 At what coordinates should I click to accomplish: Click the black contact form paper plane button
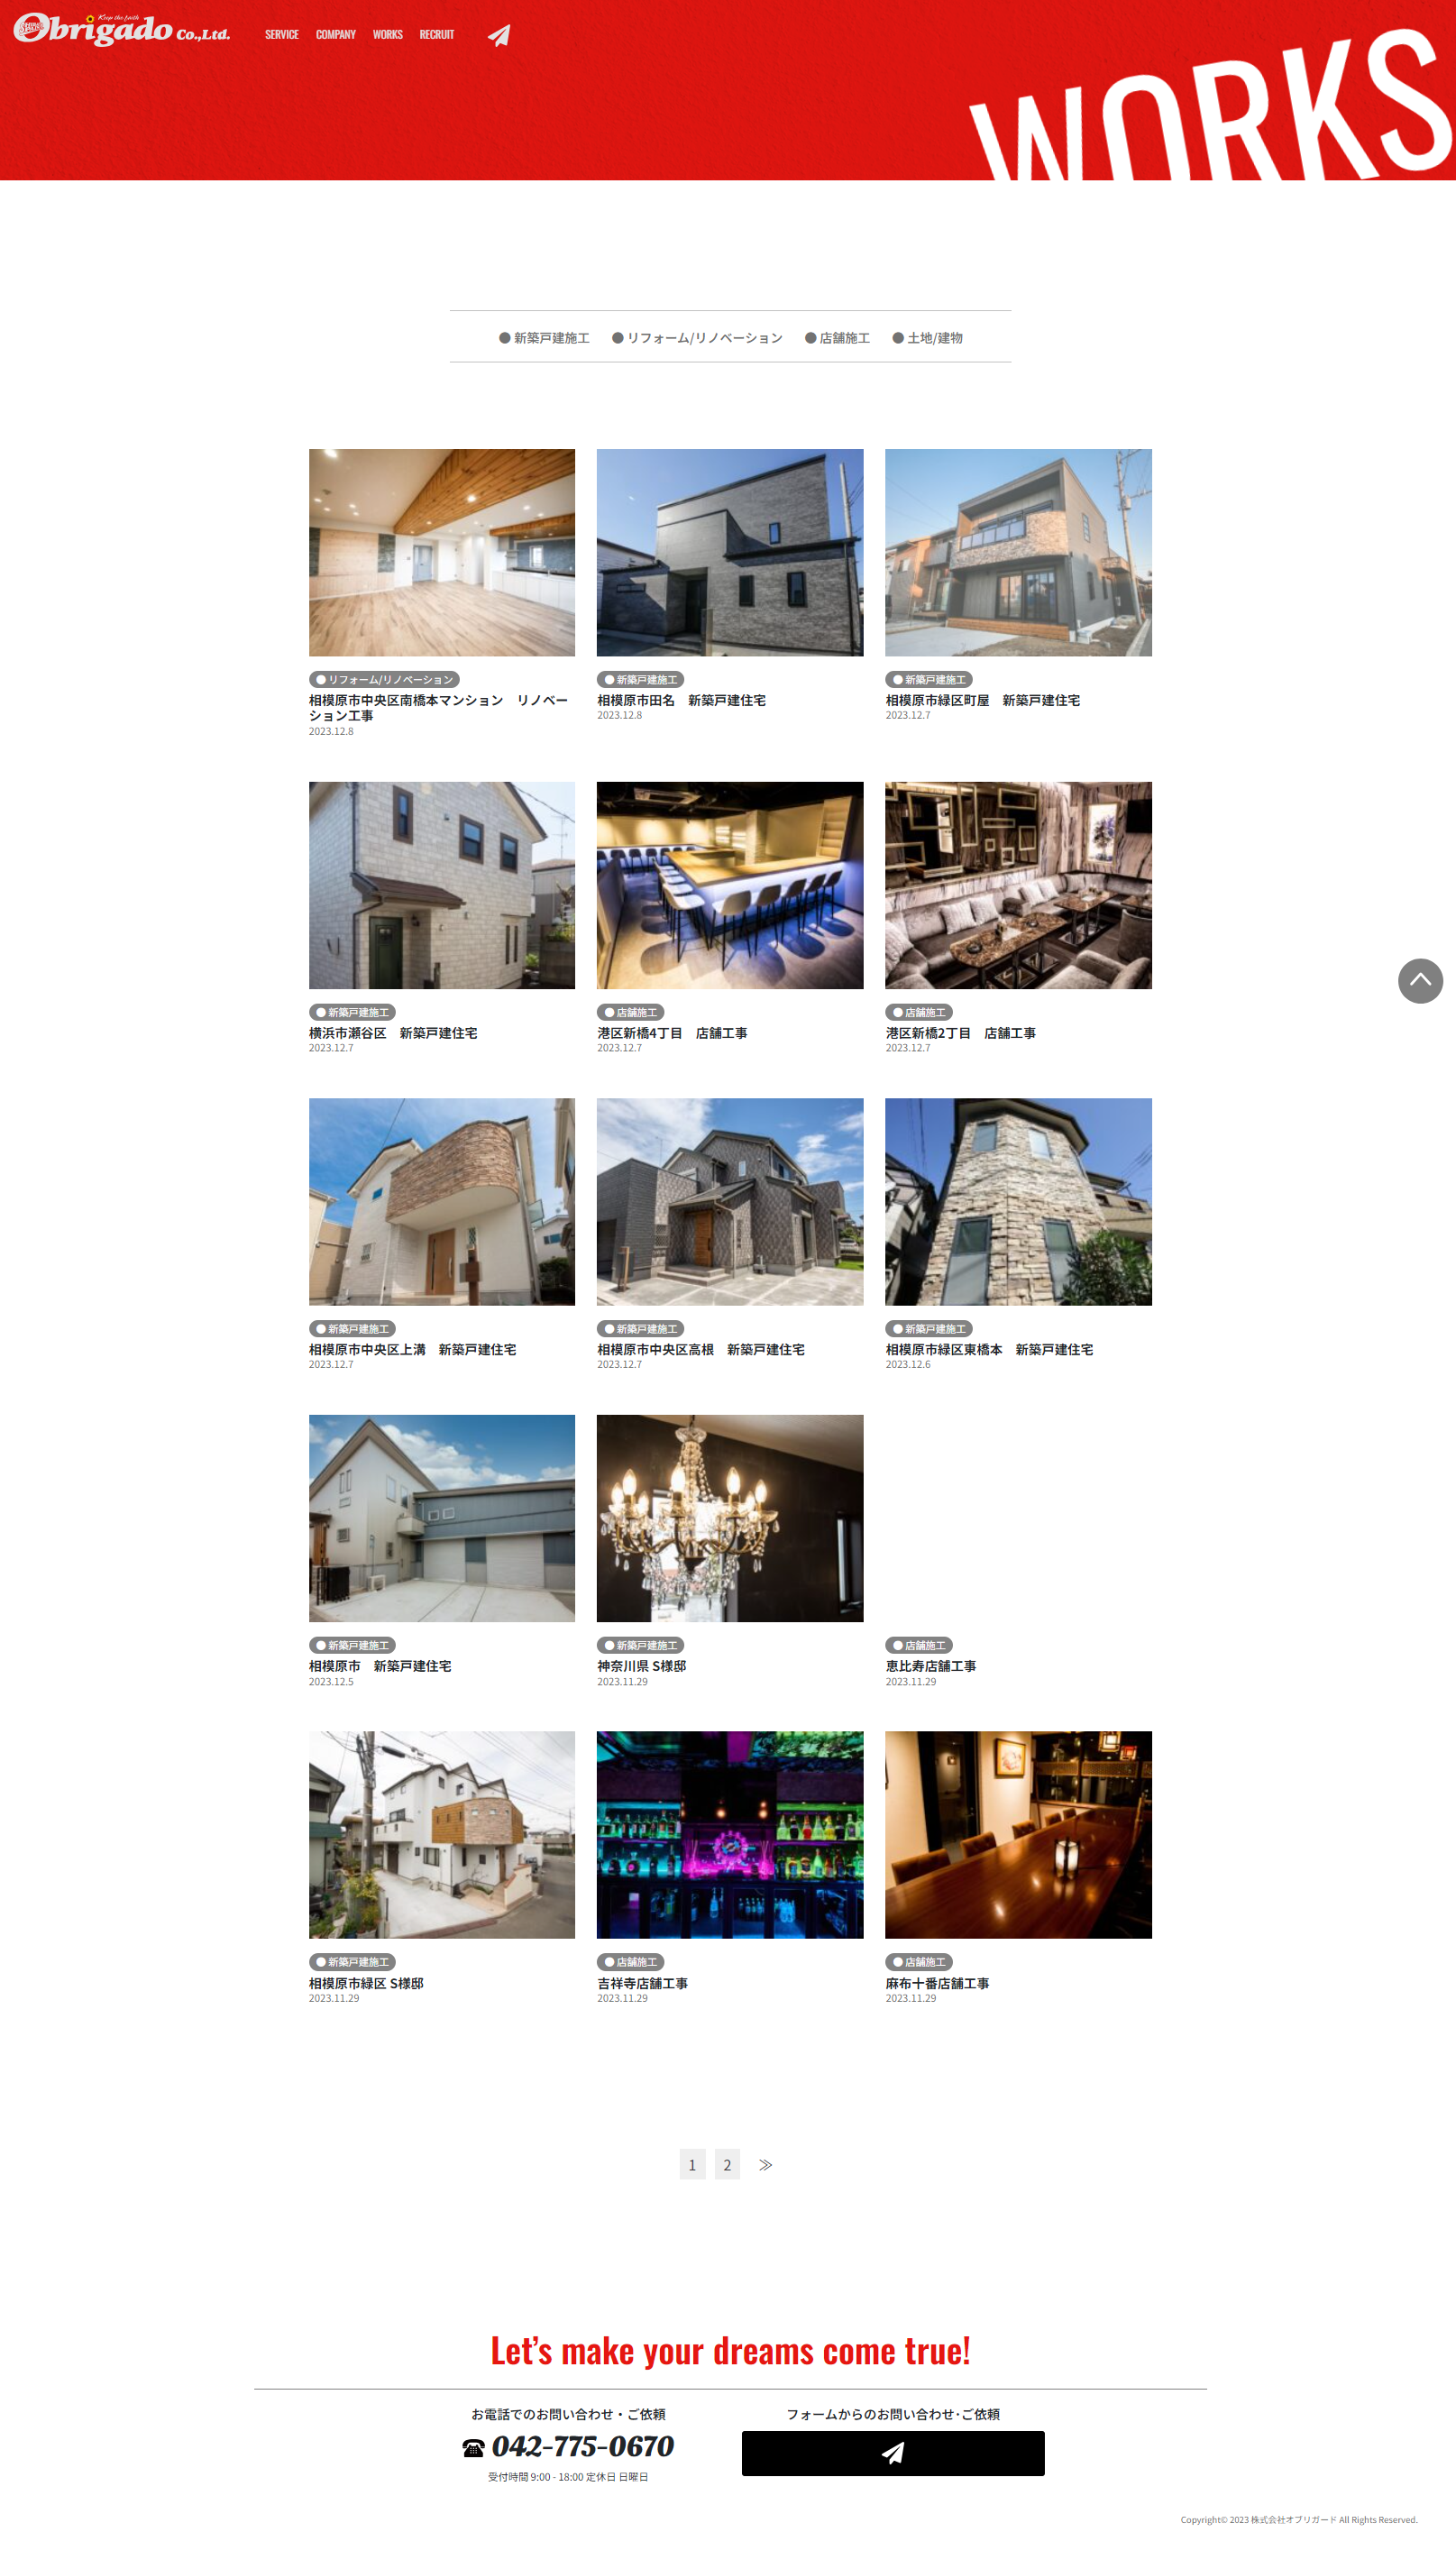pos(892,2453)
